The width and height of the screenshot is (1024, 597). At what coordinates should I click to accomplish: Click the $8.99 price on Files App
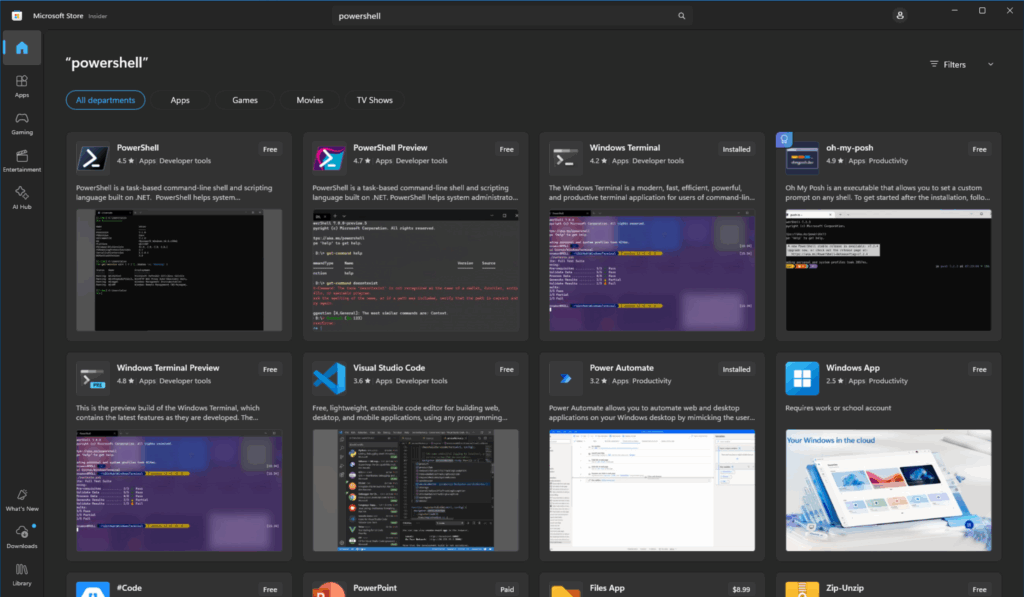tap(741, 589)
